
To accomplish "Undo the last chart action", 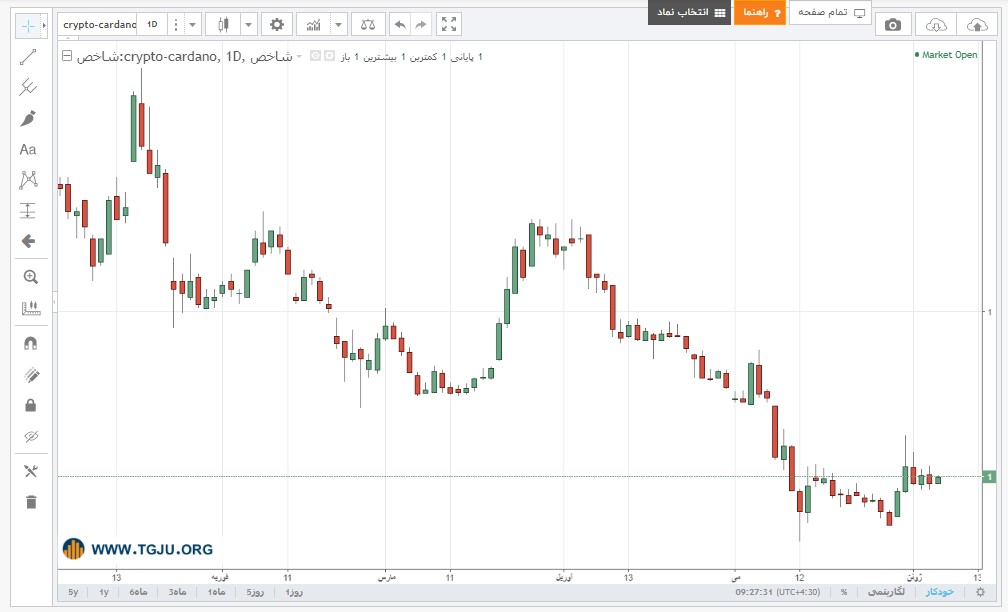I will (x=400, y=24).
